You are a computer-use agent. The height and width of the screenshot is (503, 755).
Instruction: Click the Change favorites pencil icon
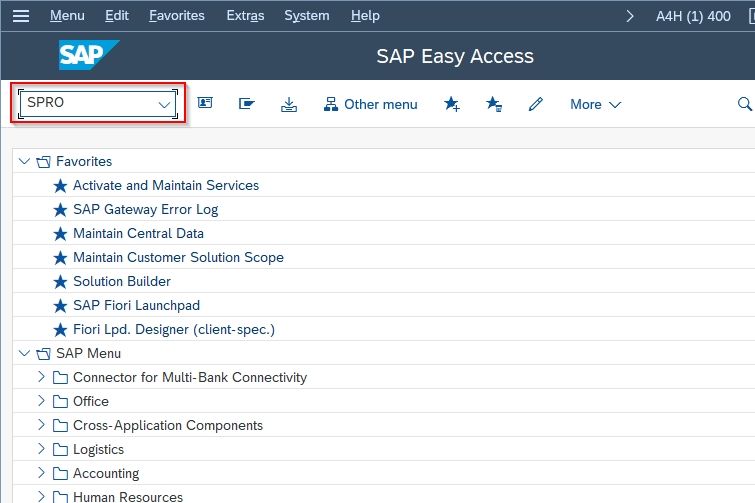pyautogui.click(x=535, y=103)
